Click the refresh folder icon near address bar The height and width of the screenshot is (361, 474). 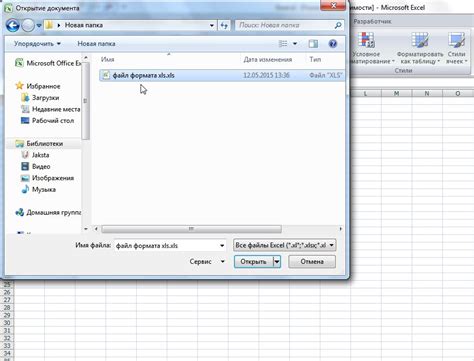(x=224, y=25)
